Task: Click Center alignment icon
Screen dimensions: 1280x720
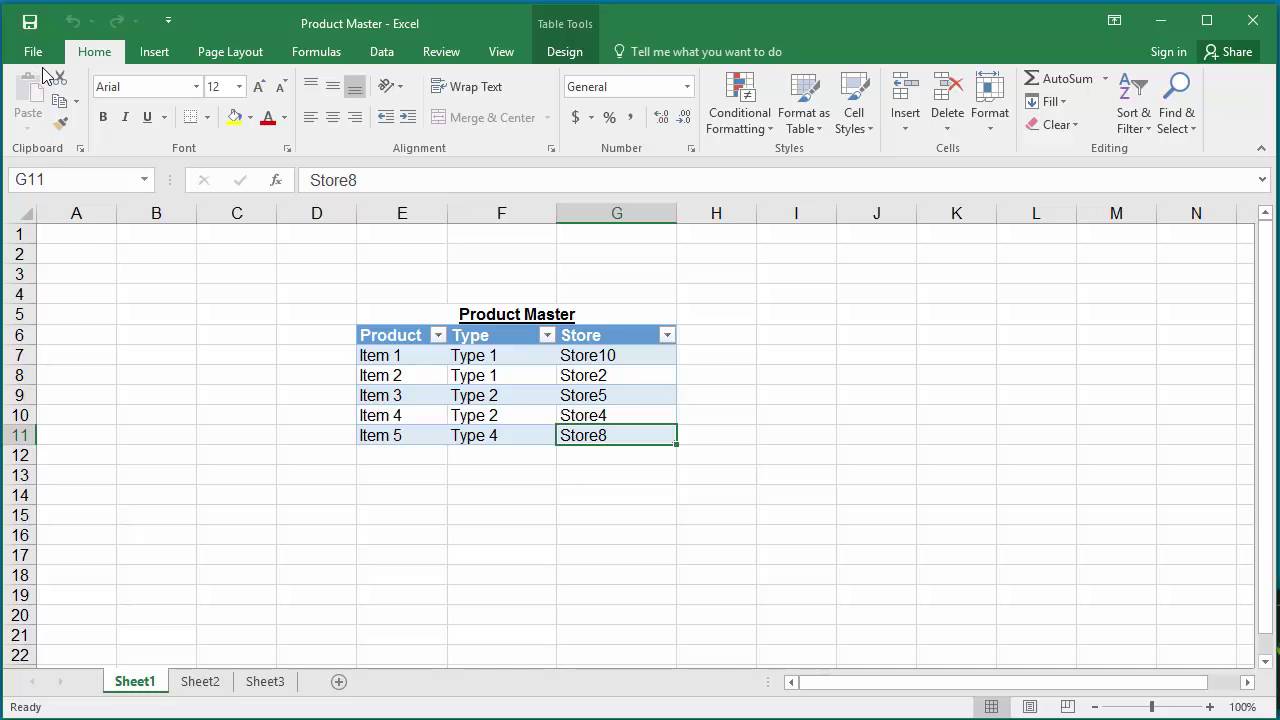Action: [333, 117]
